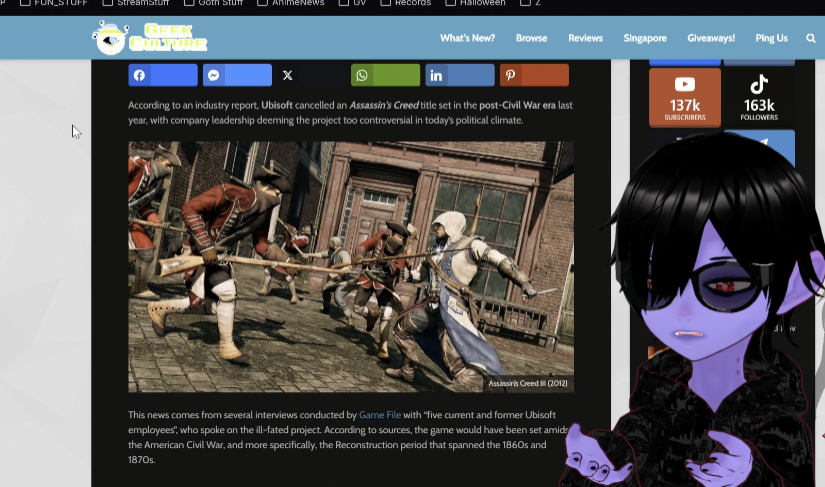This screenshot has height=487, width=825.
Task: Share article on Pinterest
Action: [534, 75]
